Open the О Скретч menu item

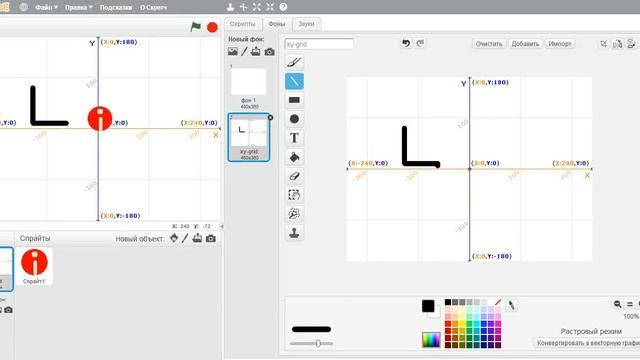(153, 7)
